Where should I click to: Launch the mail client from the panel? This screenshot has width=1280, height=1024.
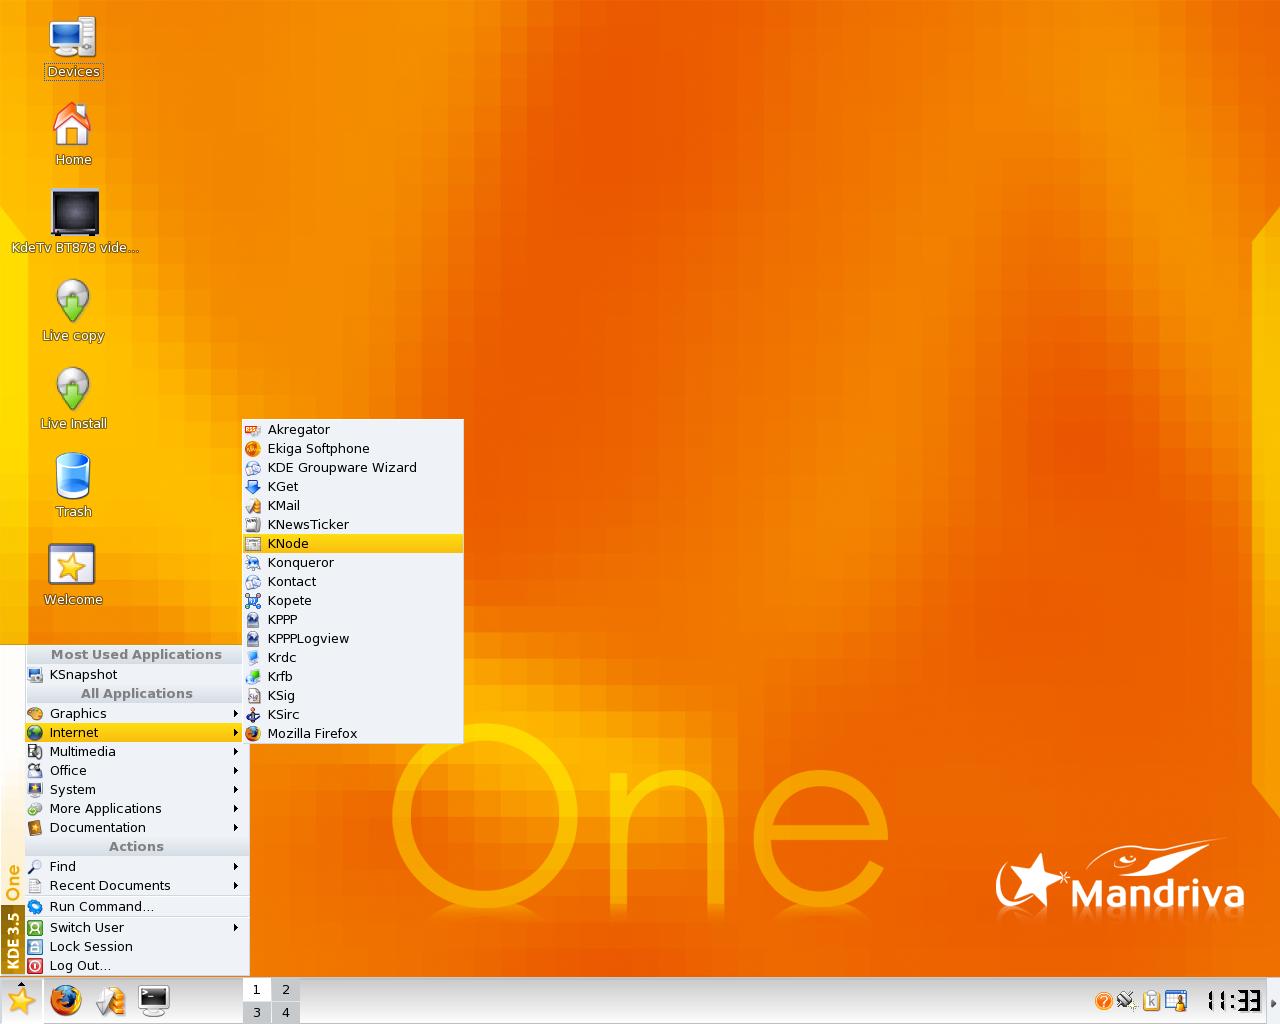tap(110, 1000)
